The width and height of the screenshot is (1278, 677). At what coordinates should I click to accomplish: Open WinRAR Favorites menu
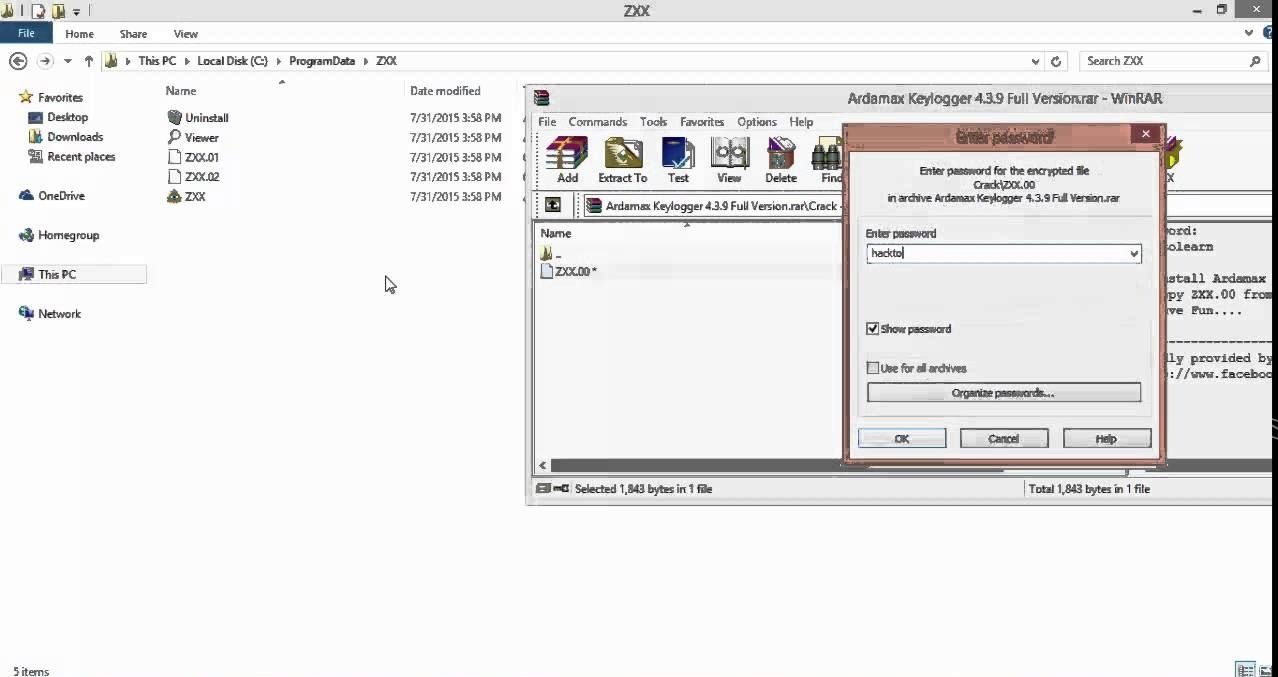coord(702,122)
